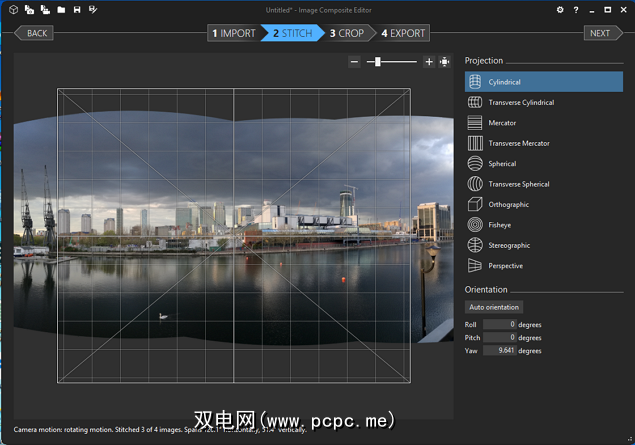This screenshot has width=635, height=445.
Task: Zoom in with the plus icon
Action: 429,62
